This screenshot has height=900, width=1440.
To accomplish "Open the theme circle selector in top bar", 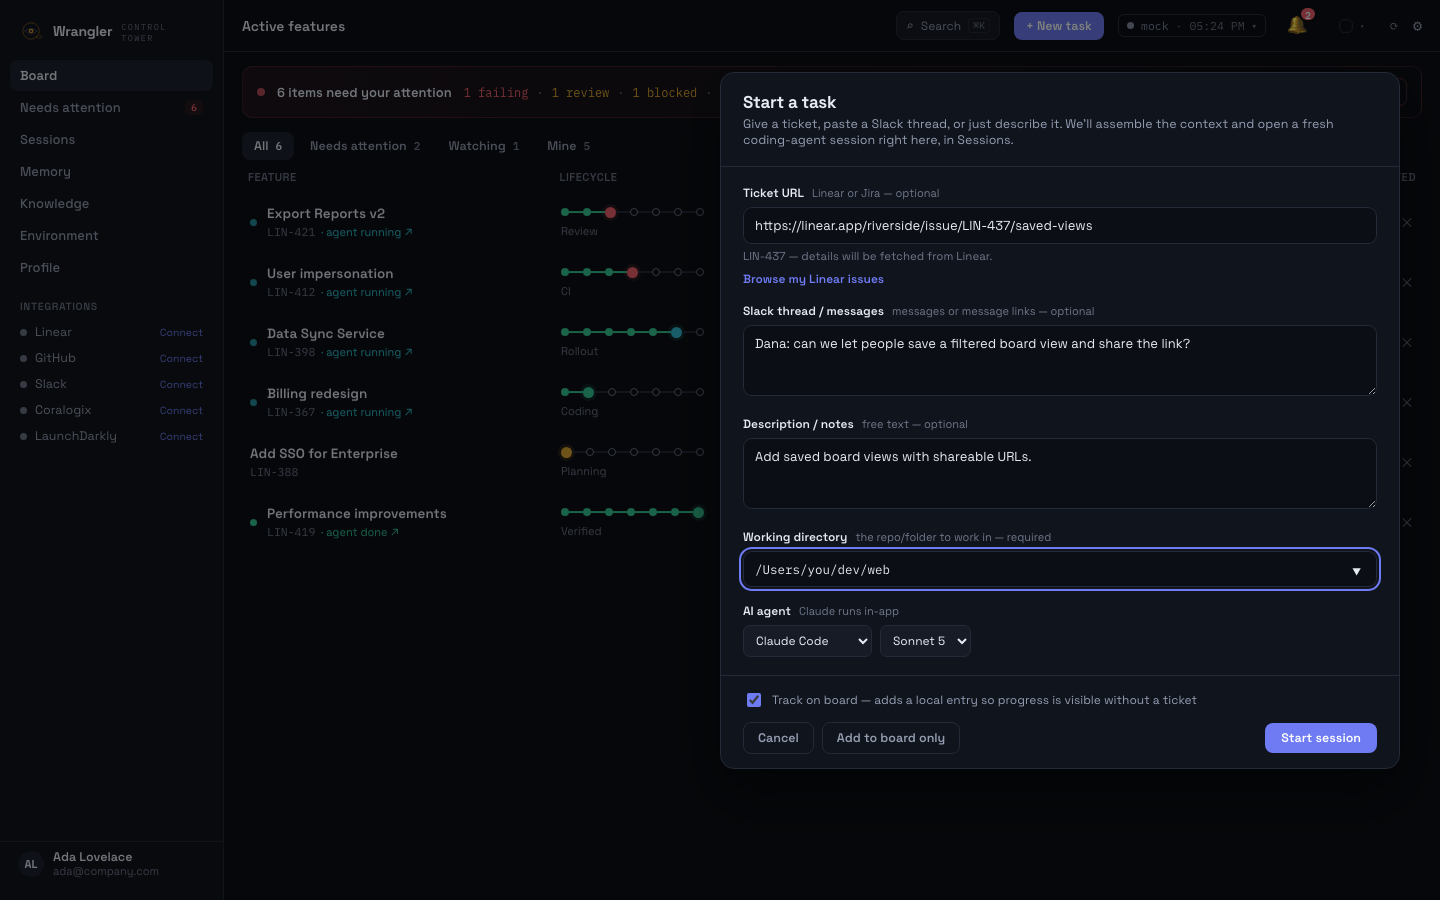I will [1346, 26].
